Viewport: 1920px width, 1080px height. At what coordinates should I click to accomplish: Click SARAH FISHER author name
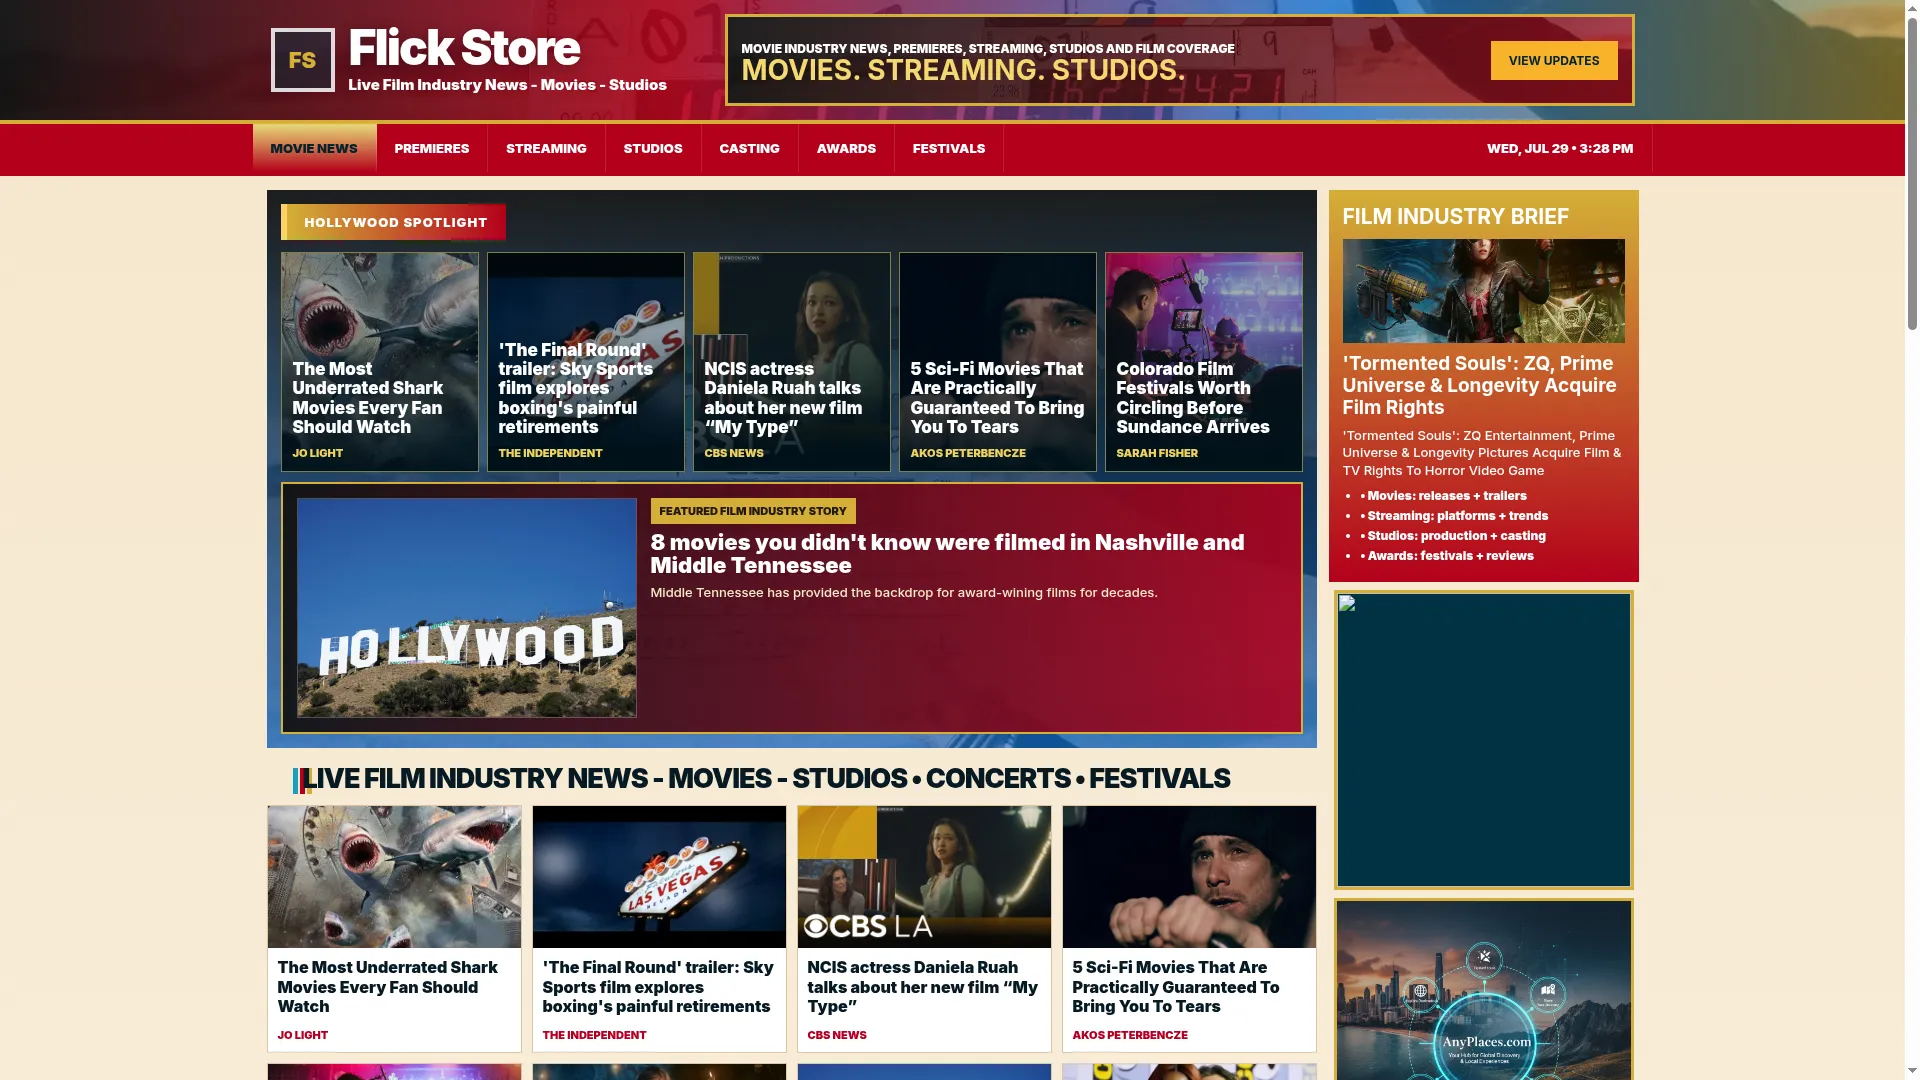point(1157,453)
